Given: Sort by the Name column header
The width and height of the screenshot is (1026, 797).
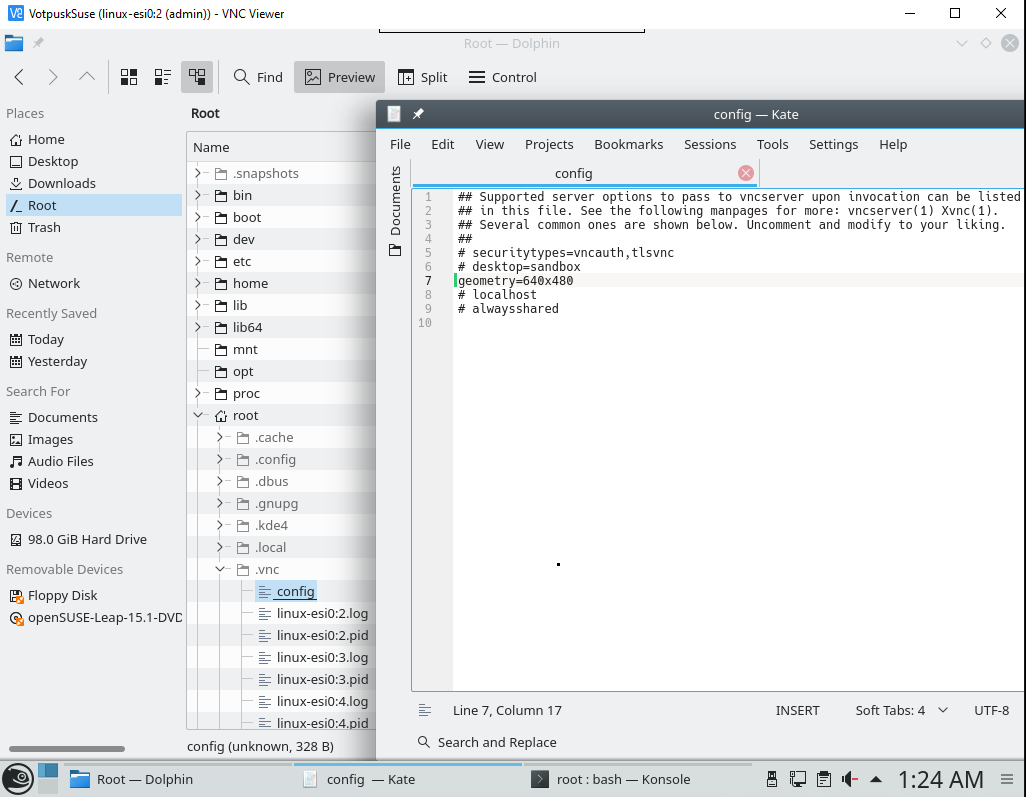Looking at the screenshot, I should tap(281, 147).
